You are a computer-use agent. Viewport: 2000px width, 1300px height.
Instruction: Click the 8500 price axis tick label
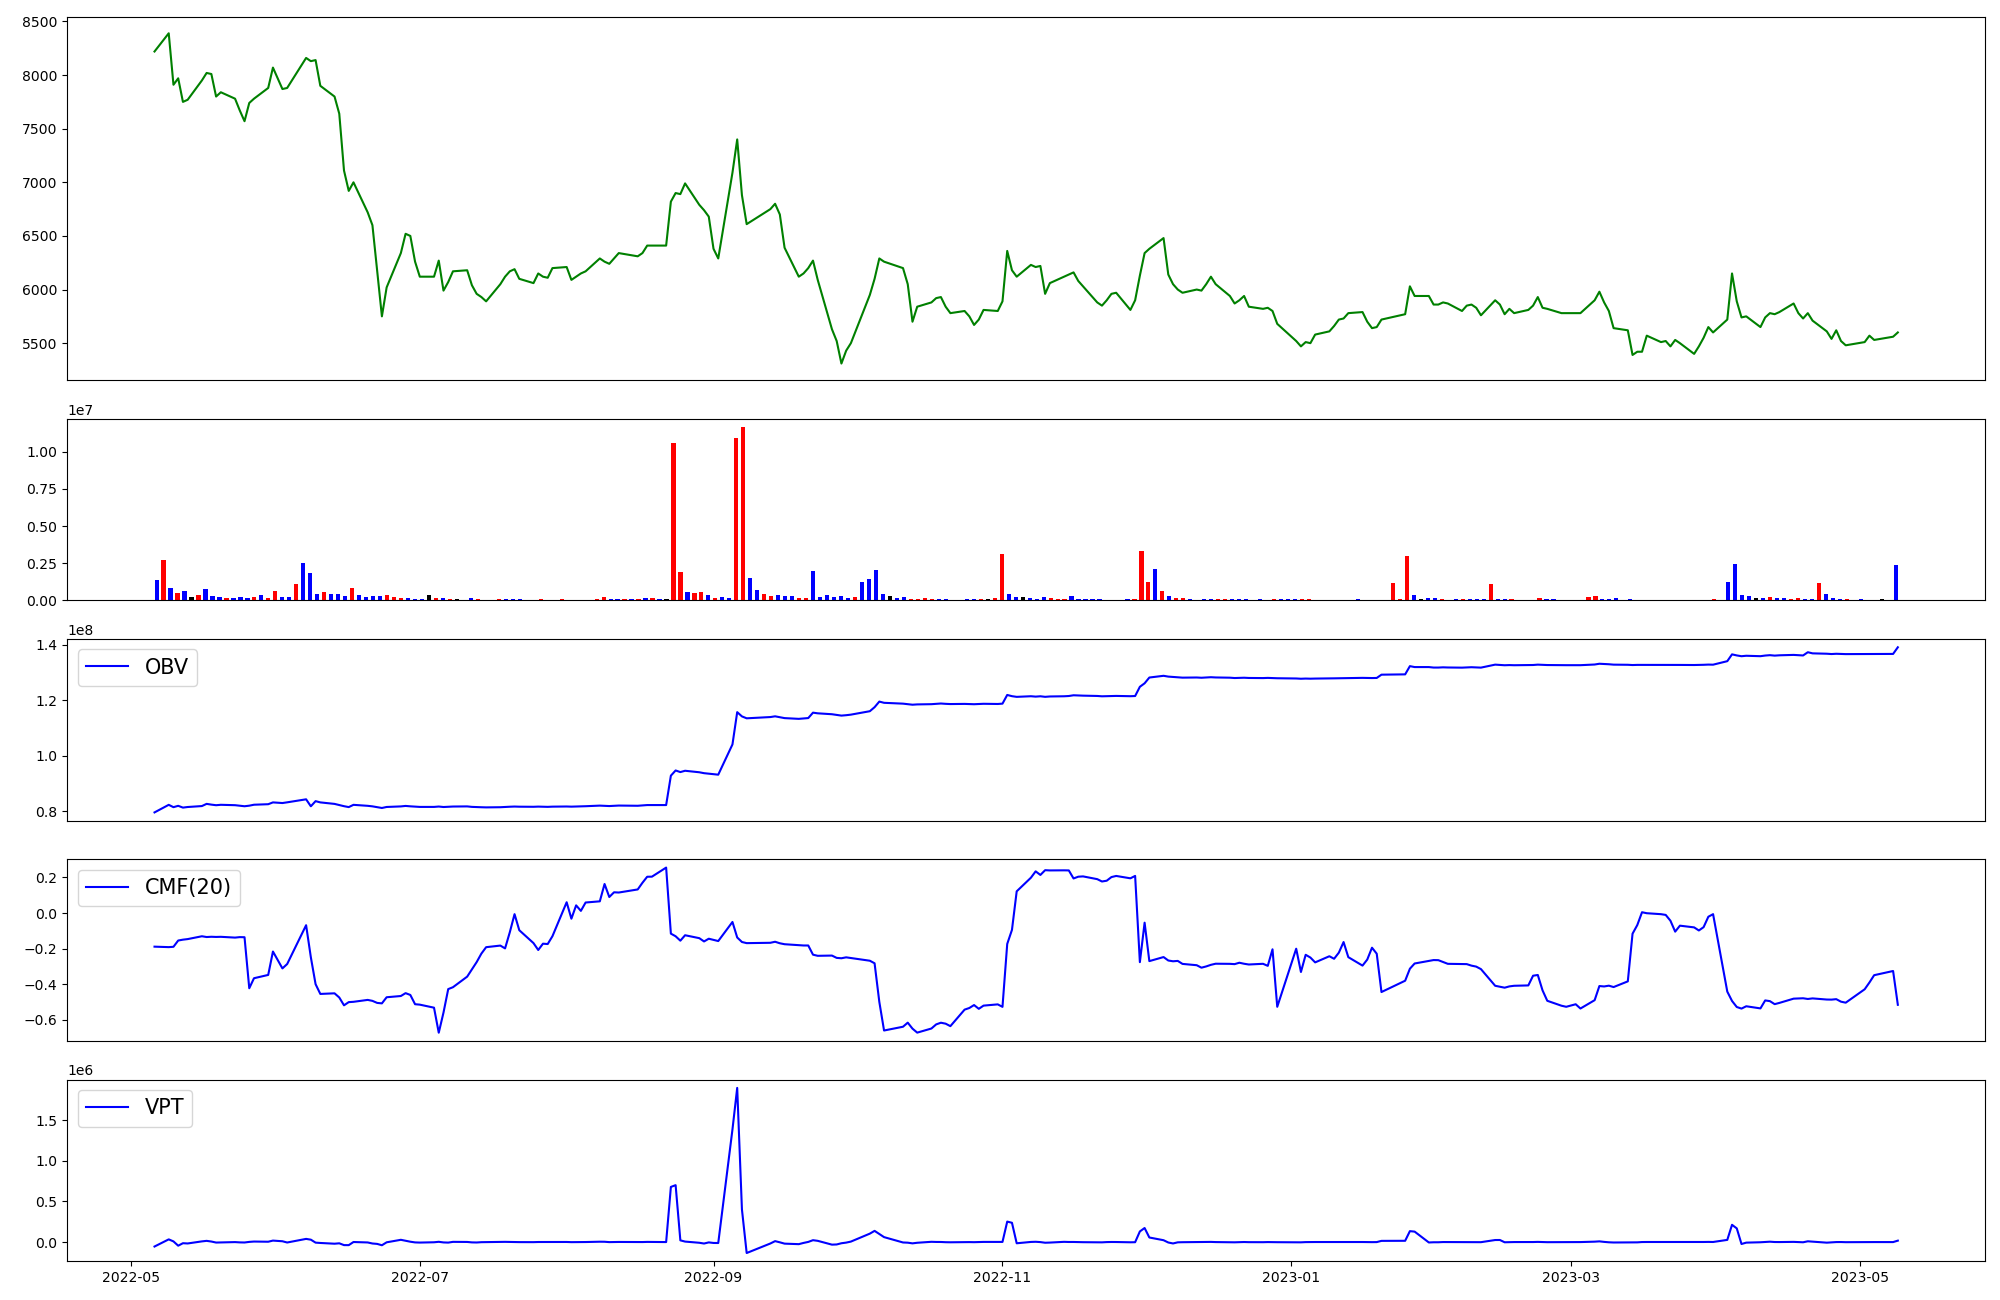(41, 22)
